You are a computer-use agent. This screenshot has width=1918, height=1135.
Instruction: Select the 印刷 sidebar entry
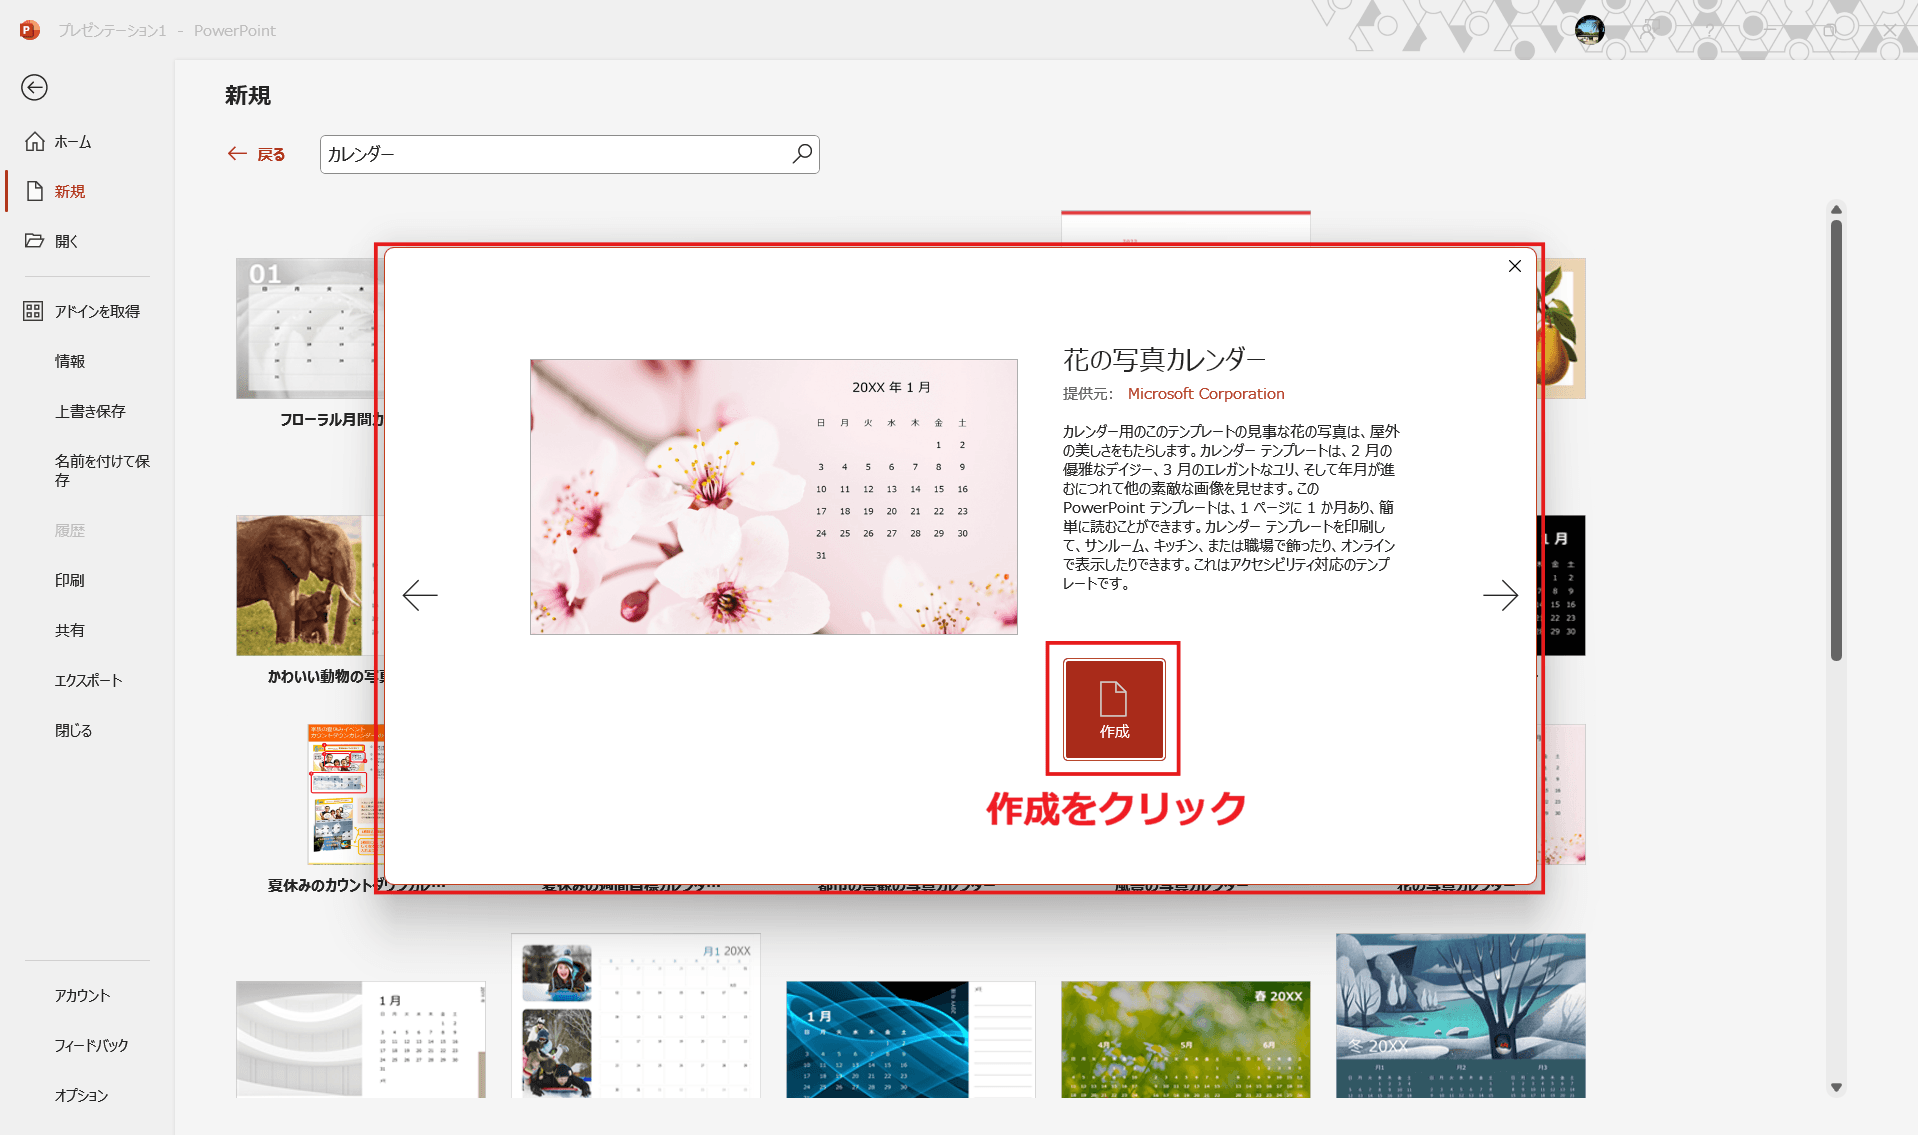tap(70, 580)
